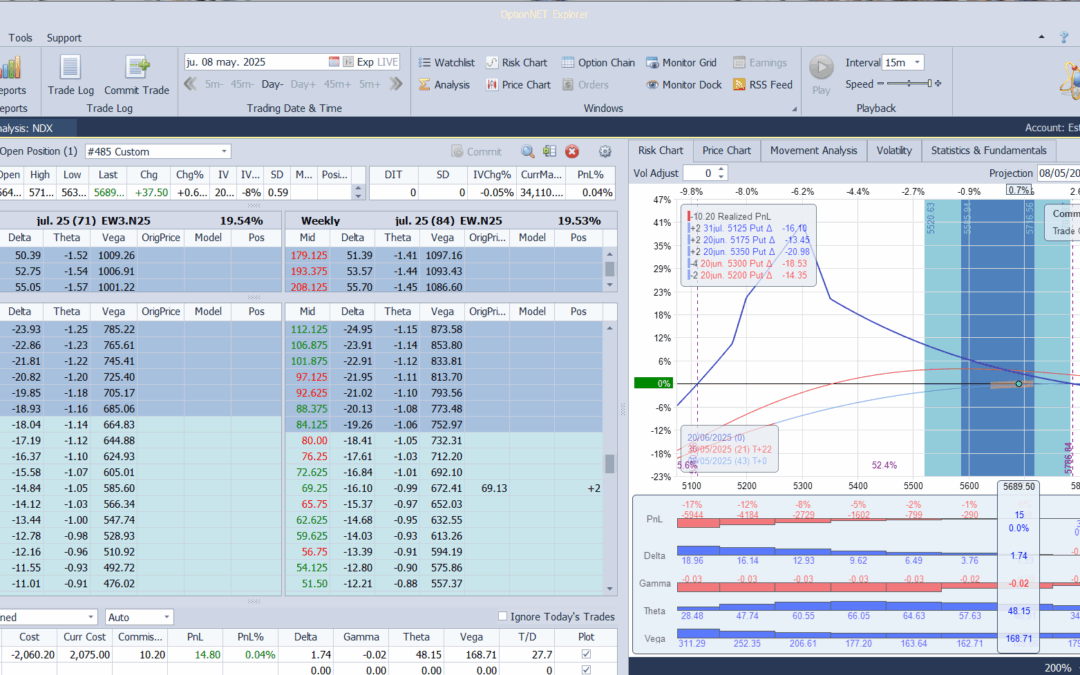The height and width of the screenshot is (675, 1080).
Task: Open the calendar date picker icon
Action: (335, 62)
